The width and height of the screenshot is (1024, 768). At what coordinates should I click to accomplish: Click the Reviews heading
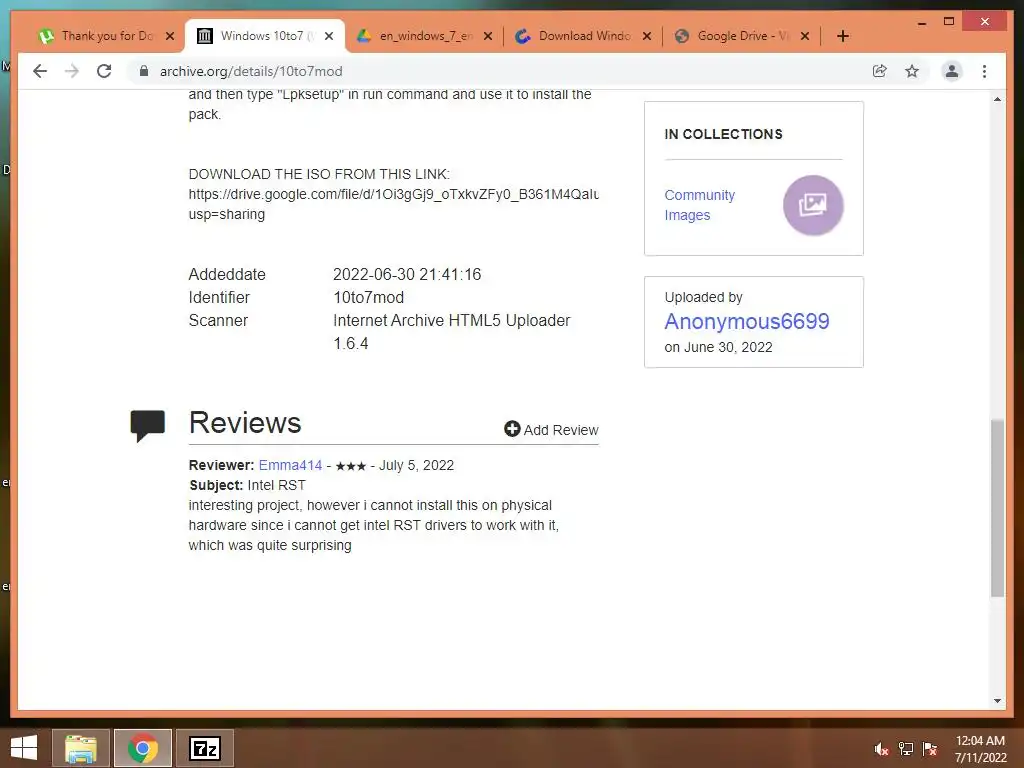click(245, 423)
